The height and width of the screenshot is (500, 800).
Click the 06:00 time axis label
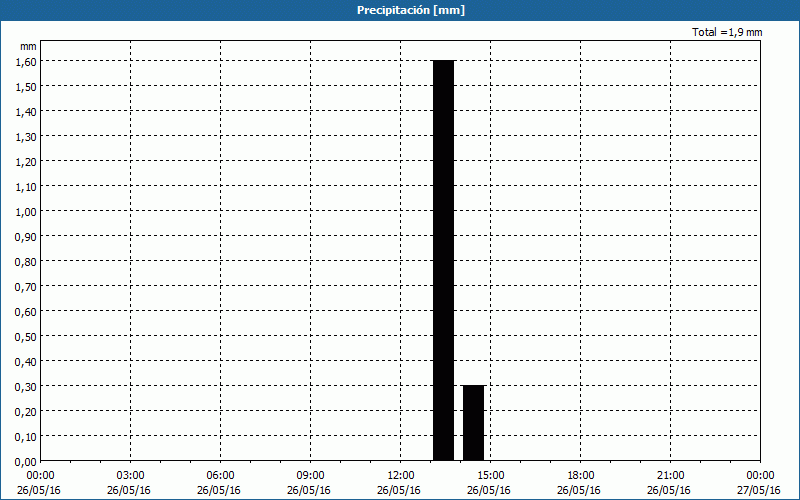[220, 476]
